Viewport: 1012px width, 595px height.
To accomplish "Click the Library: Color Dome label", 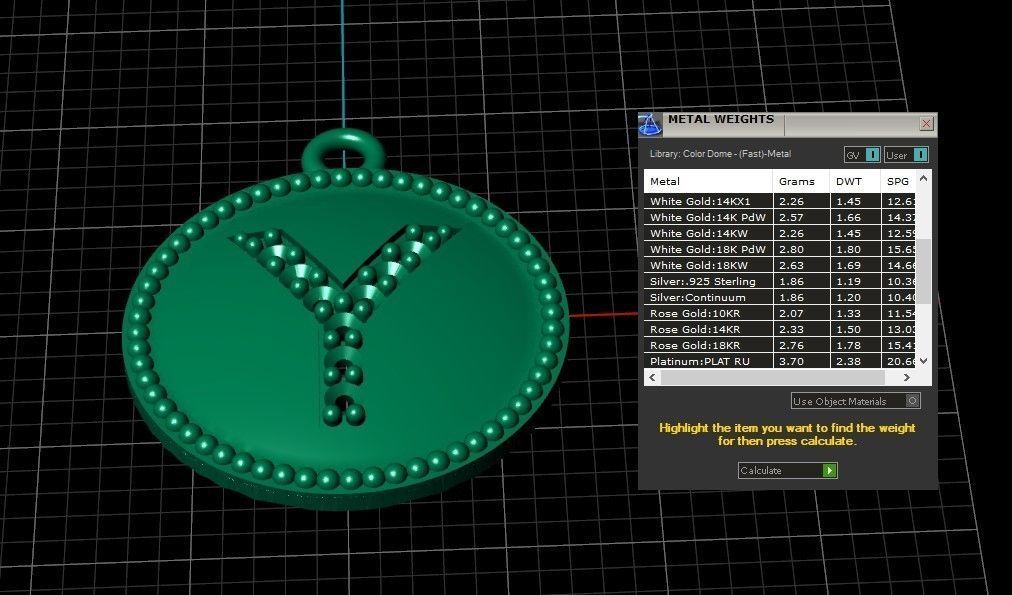I will pyautogui.click(x=720, y=154).
